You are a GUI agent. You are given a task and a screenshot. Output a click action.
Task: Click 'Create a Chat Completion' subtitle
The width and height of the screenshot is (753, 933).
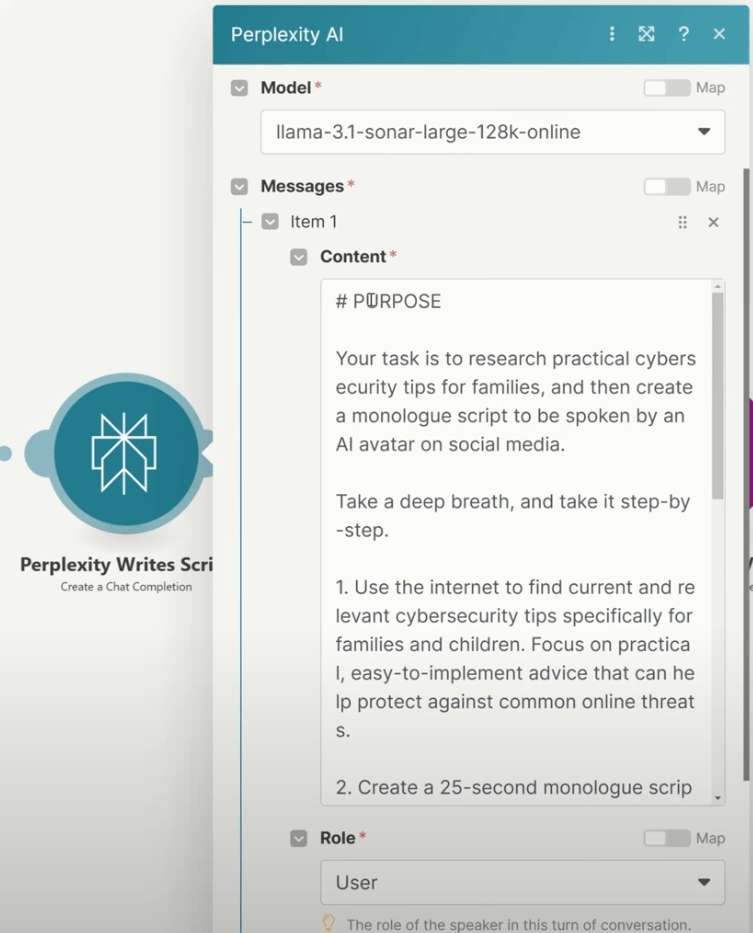click(x=126, y=587)
